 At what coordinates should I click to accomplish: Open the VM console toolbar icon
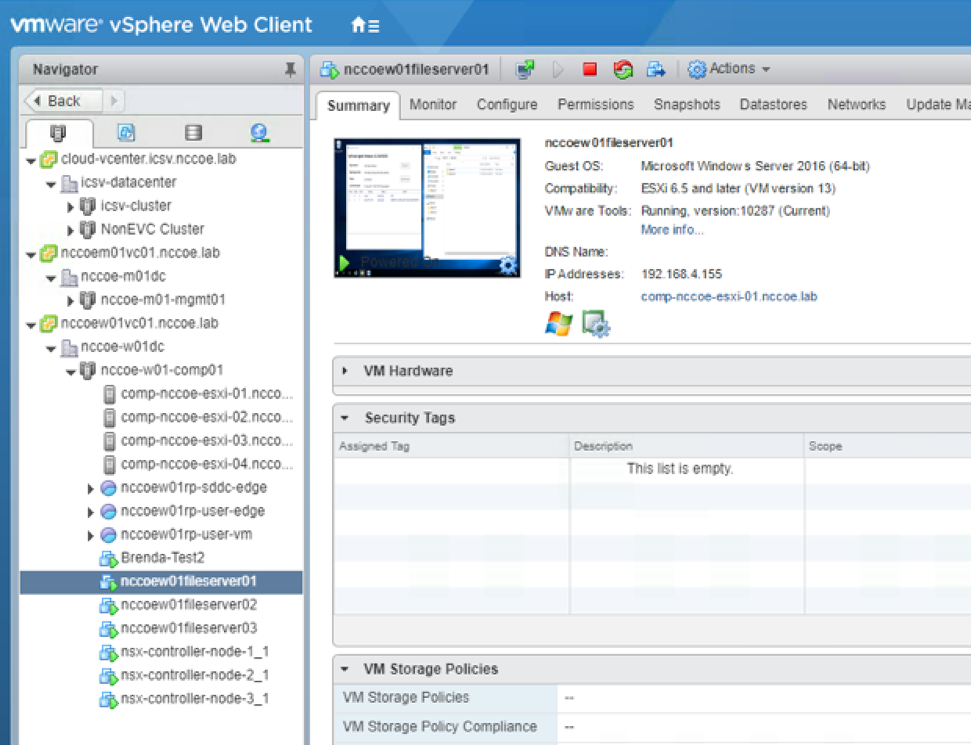[x=525, y=69]
